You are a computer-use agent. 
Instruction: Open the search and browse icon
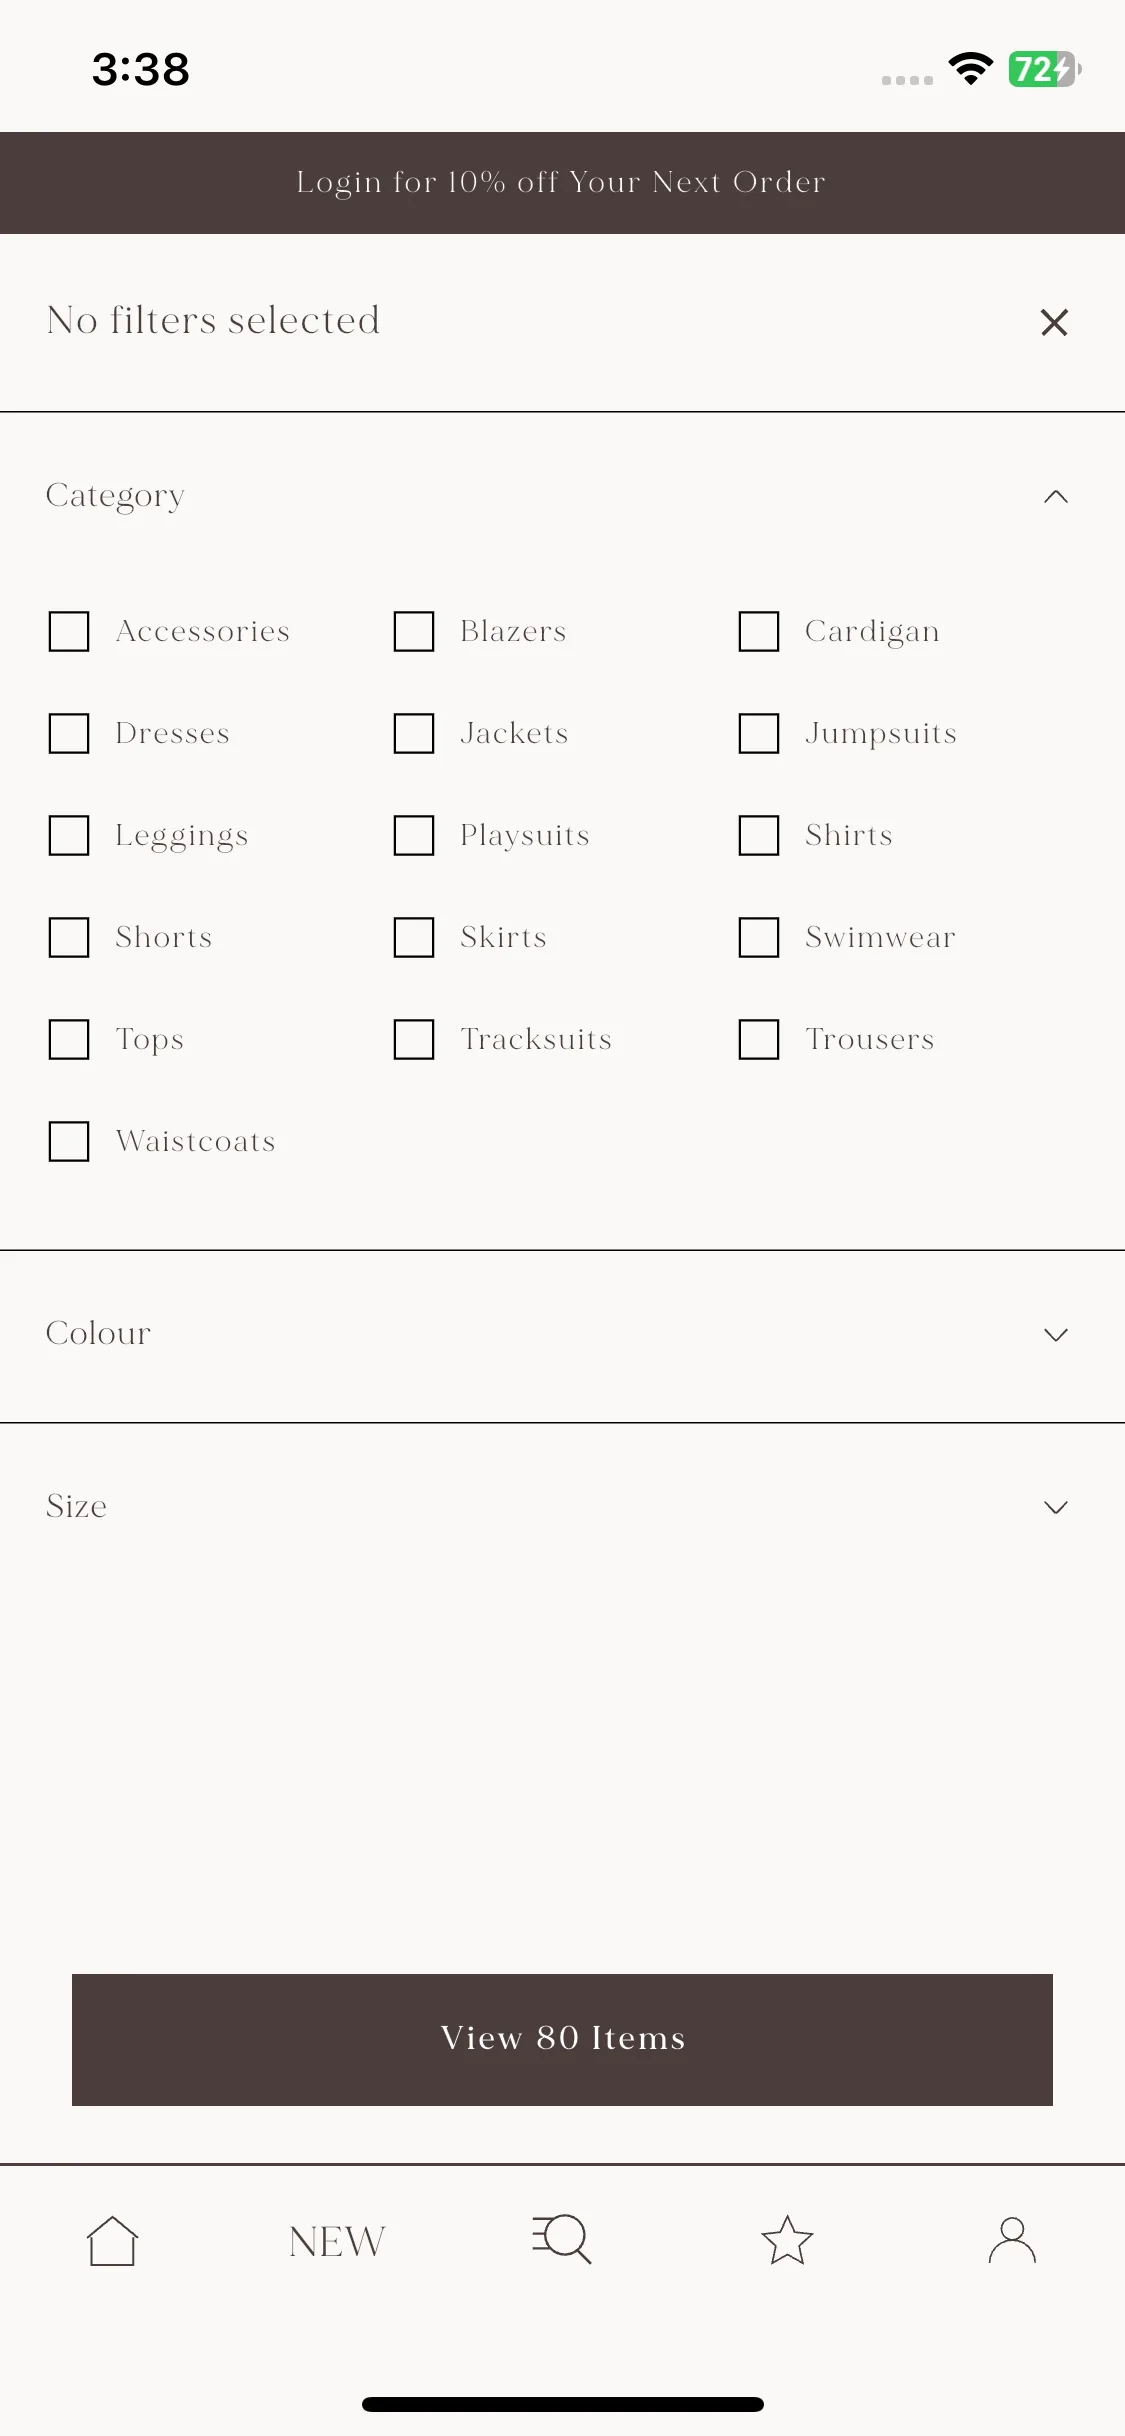pyautogui.click(x=562, y=2239)
